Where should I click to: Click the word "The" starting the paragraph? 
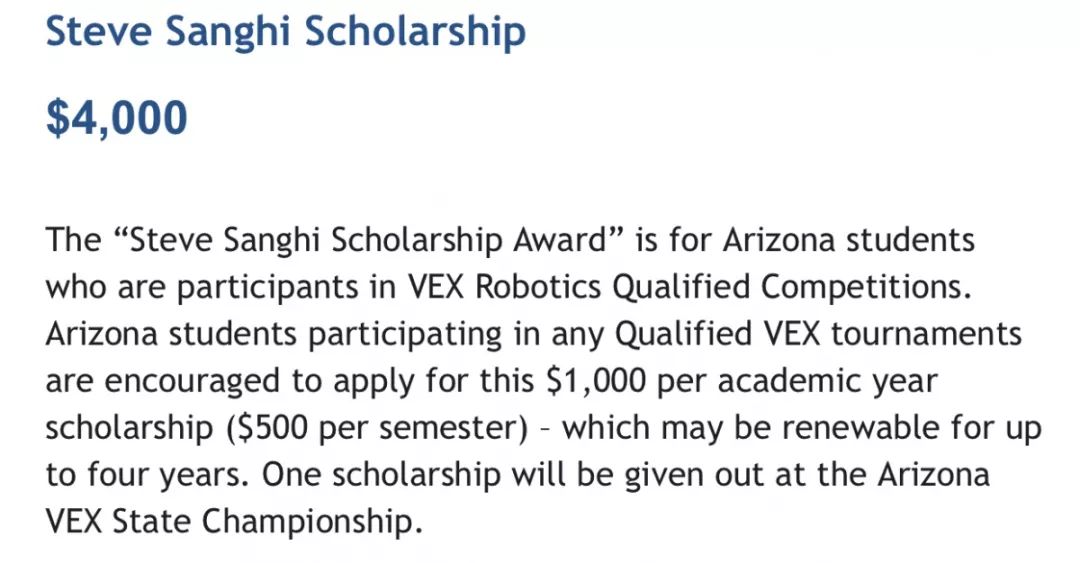pos(73,240)
